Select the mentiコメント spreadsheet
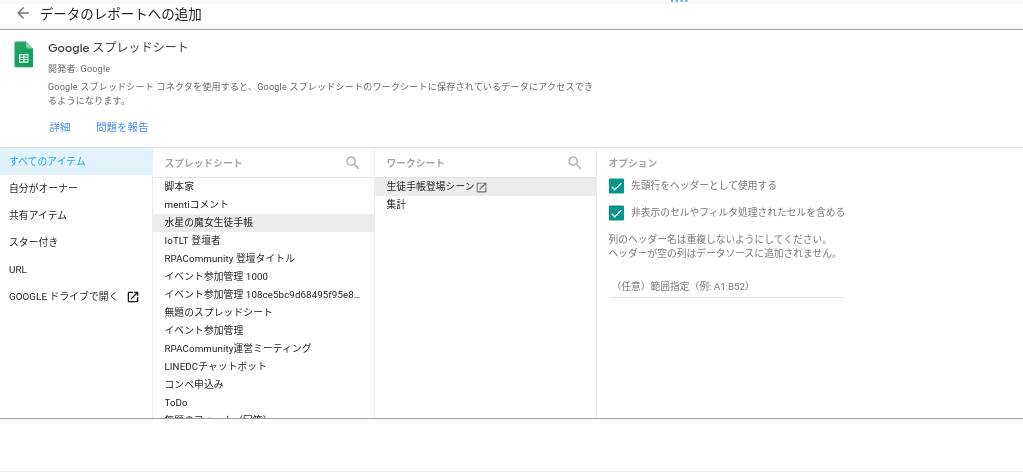This screenshot has height=474, width=1023. [x=264, y=204]
